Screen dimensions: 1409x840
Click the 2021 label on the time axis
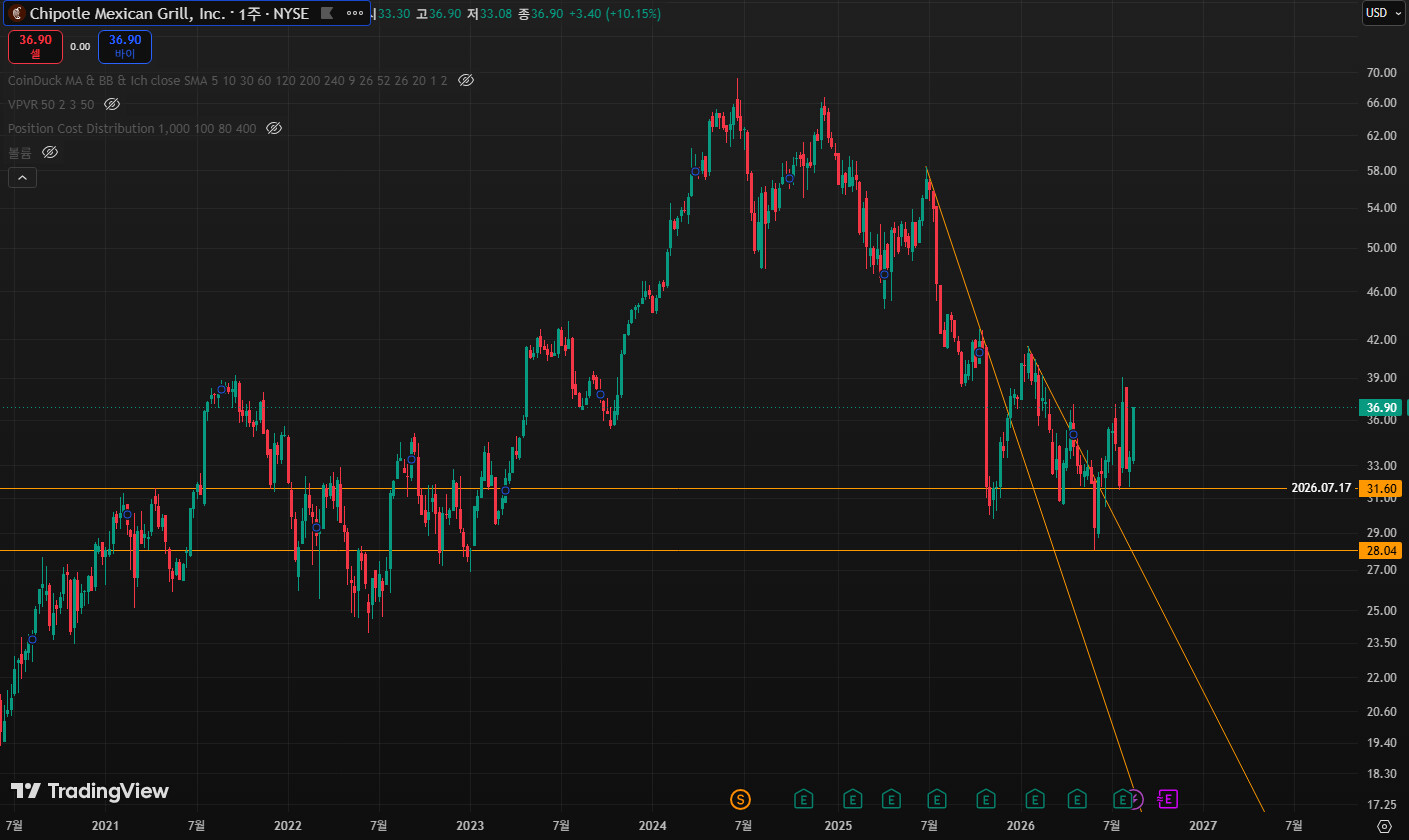[105, 826]
